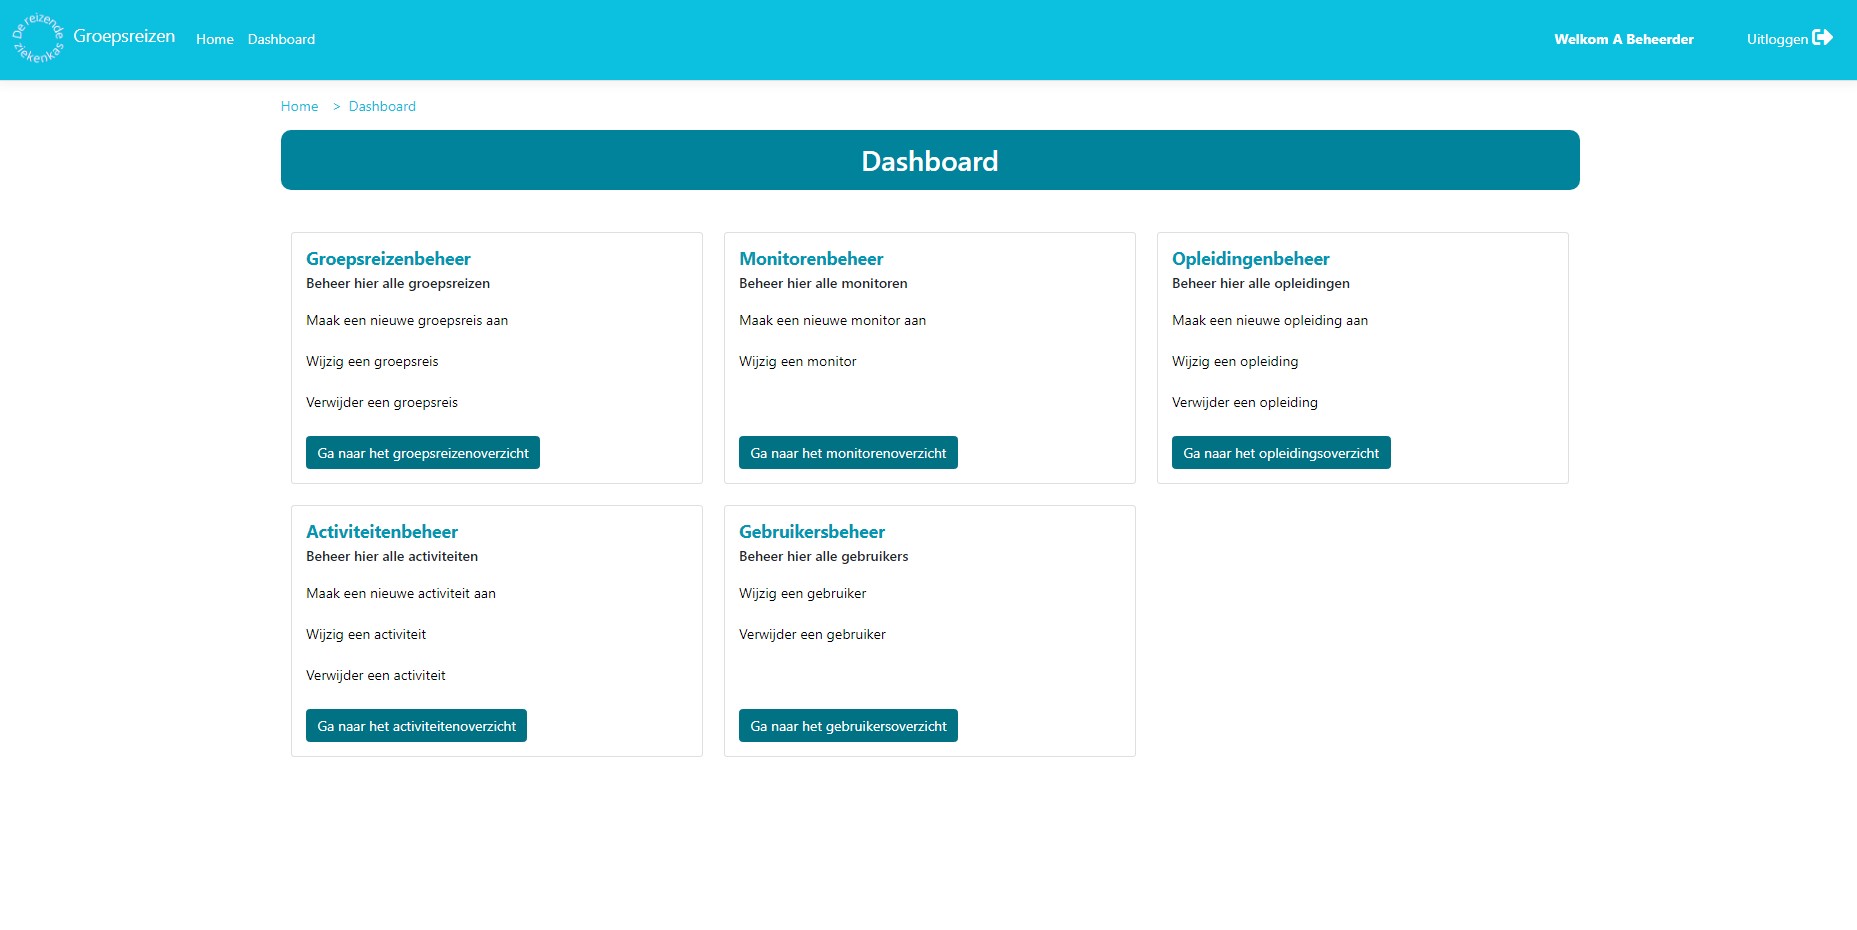Click the Groepsreizenbeheer card heading

[x=388, y=258]
